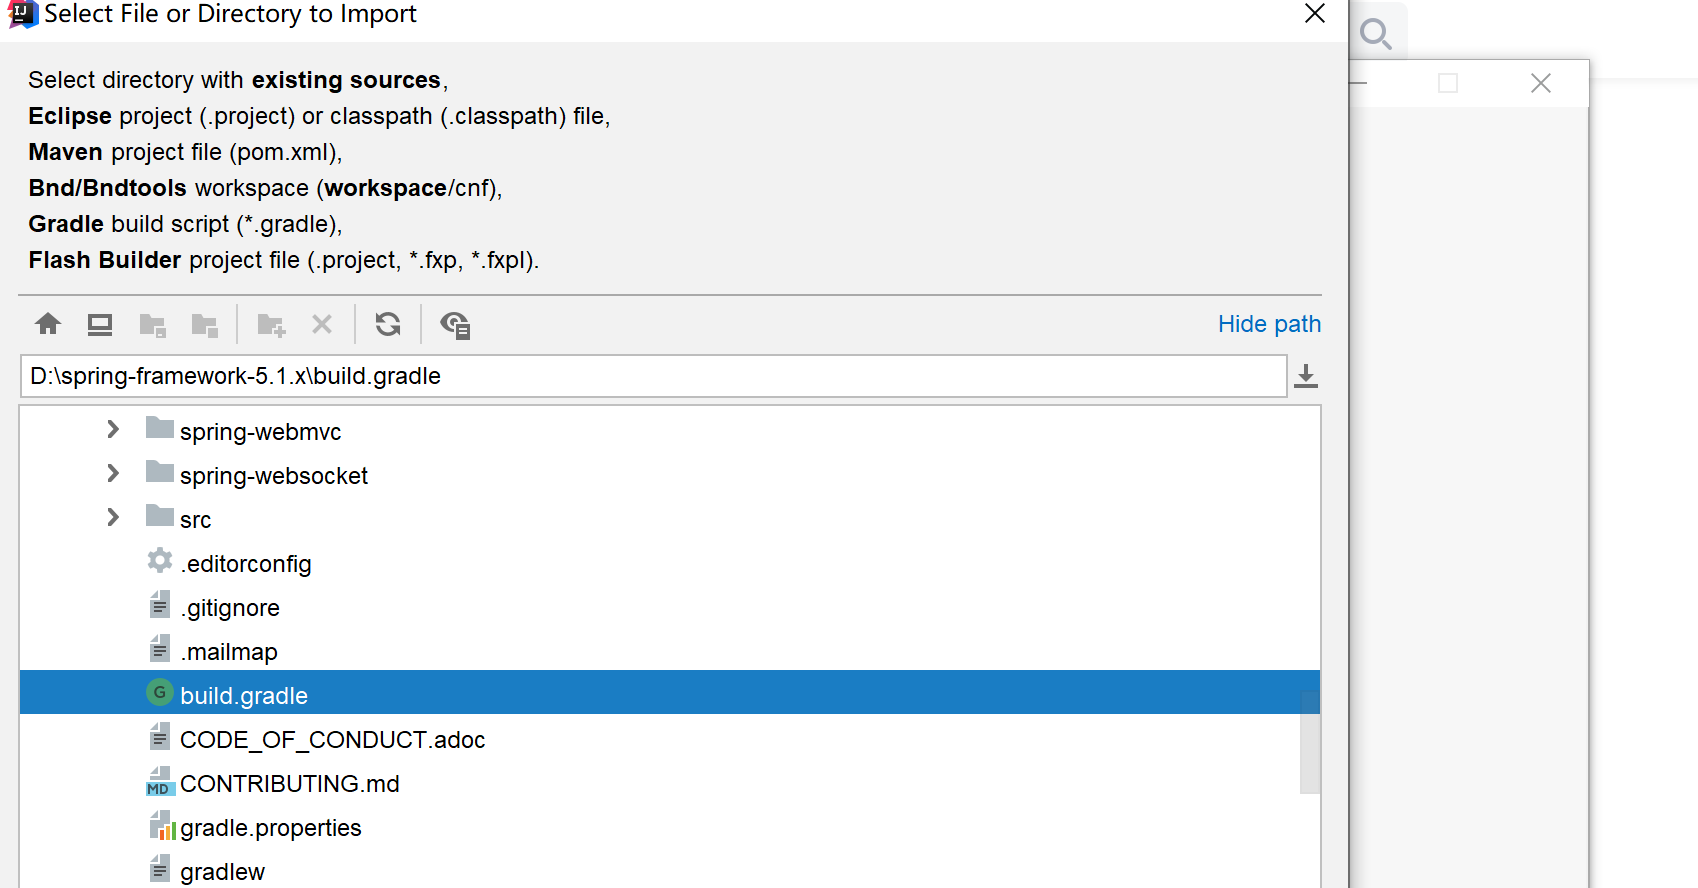Create a New Folder via toolbar
Screen dimensions: 1698x888
click(271, 324)
